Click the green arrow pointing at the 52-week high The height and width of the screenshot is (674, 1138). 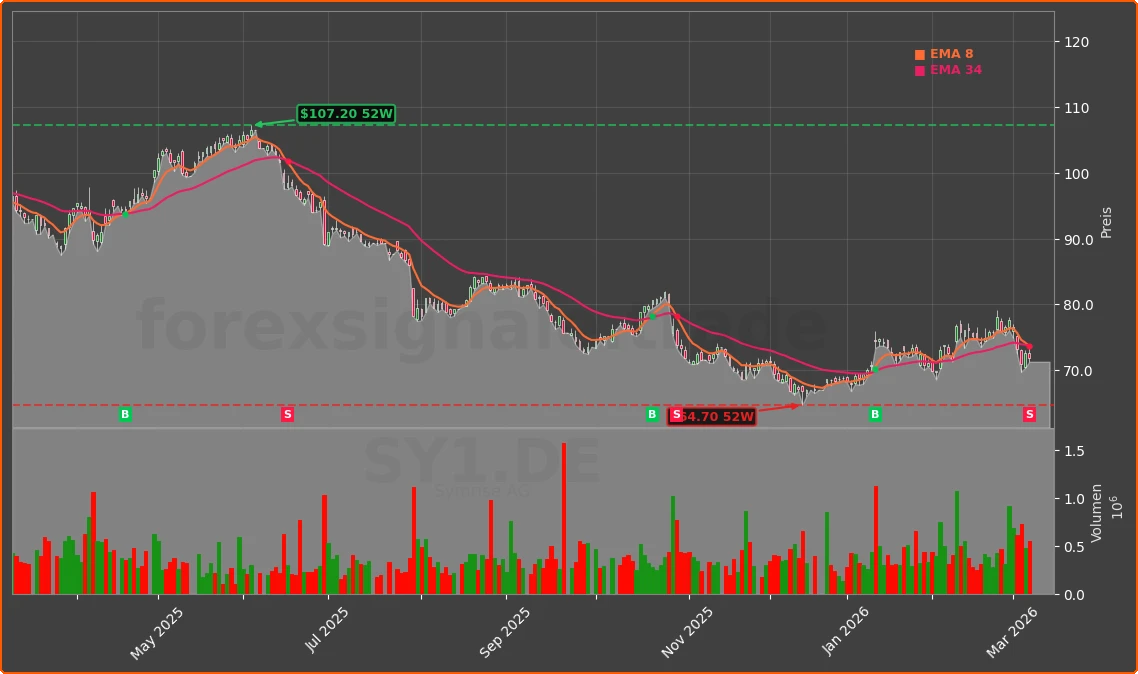click(x=267, y=124)
